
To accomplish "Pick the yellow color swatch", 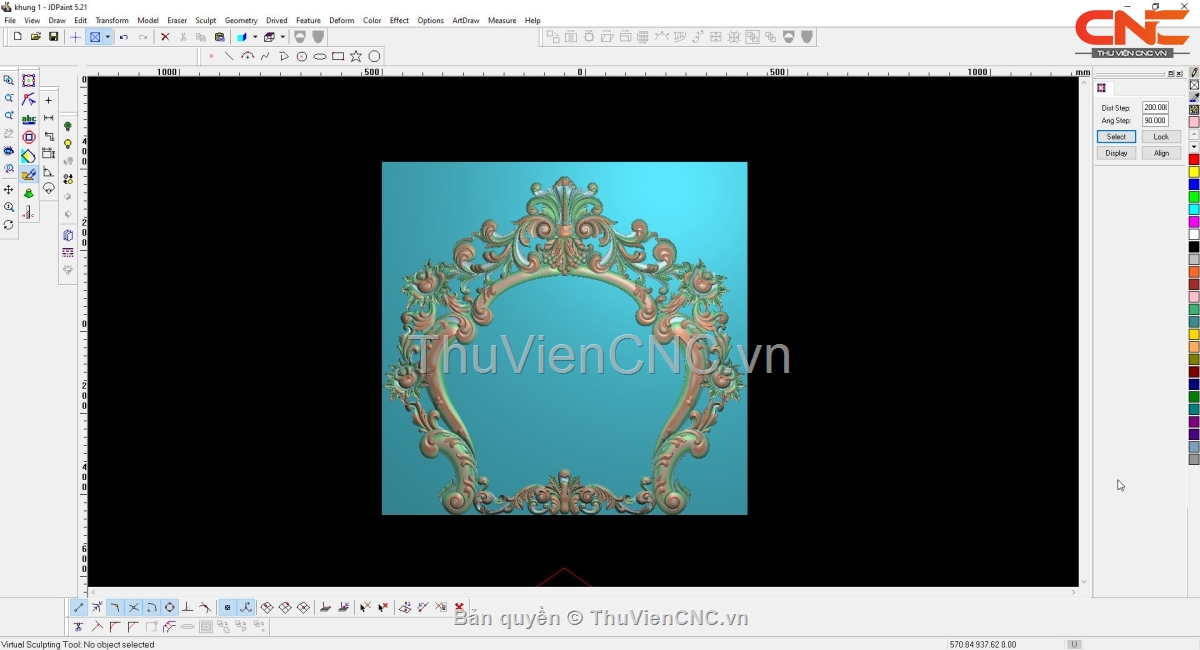I will click(1194, 172).
